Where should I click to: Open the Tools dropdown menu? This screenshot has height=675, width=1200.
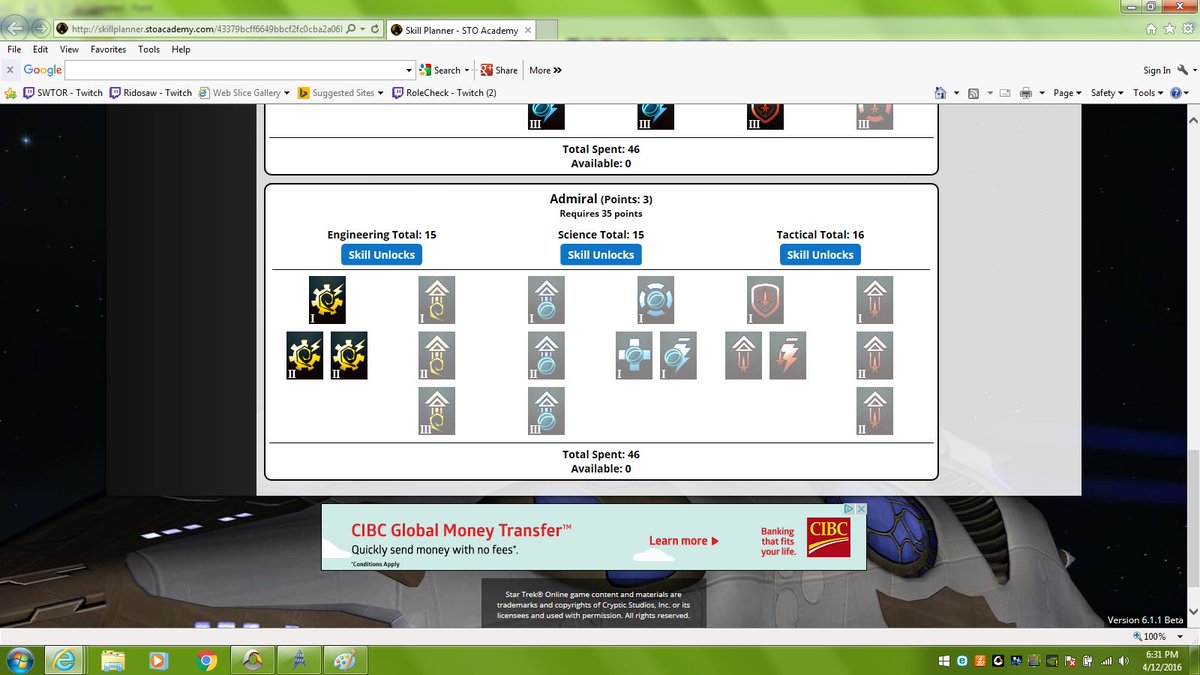pos(1146,92)
